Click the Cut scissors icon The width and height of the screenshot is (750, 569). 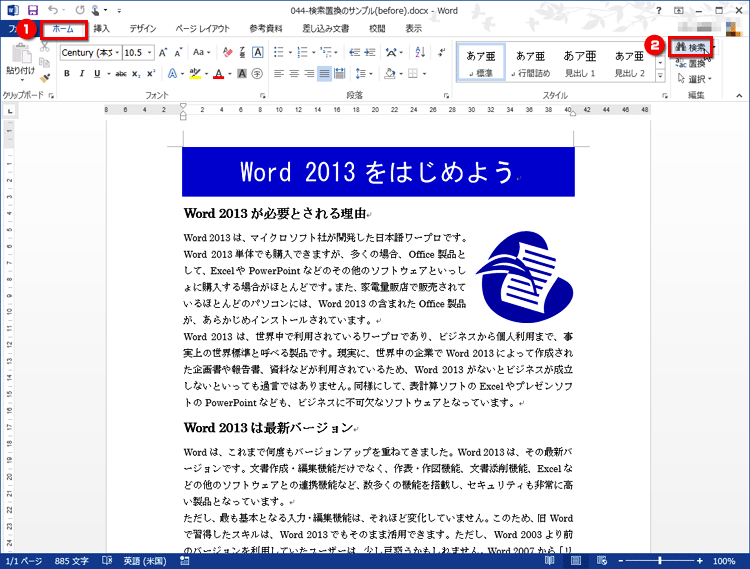(44, 47)
